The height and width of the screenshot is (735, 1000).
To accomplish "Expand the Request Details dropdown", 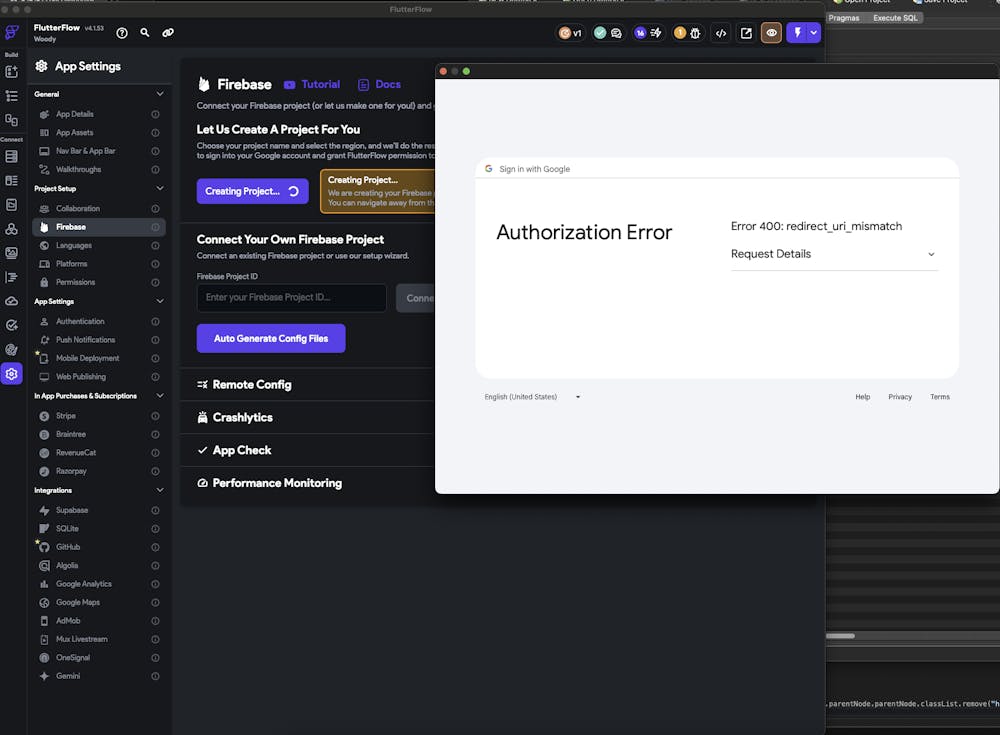I will (x=834, y=254).
